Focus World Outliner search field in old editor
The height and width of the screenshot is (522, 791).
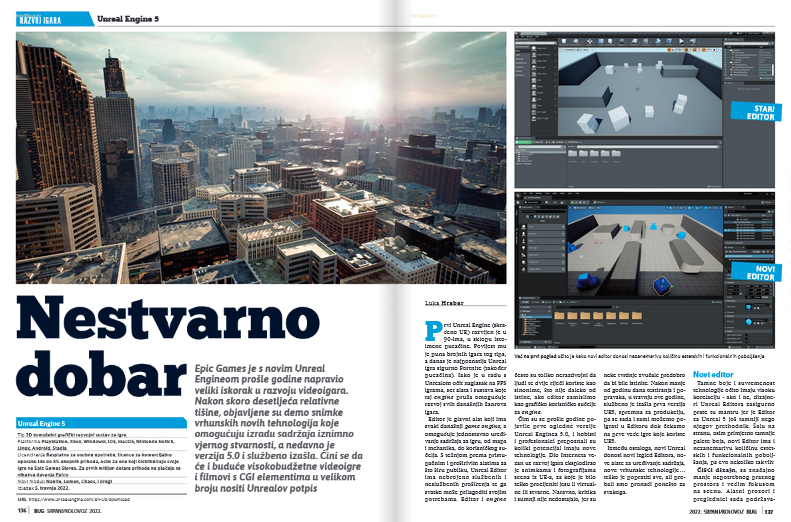pyautogui.click(x=747, y=43)
